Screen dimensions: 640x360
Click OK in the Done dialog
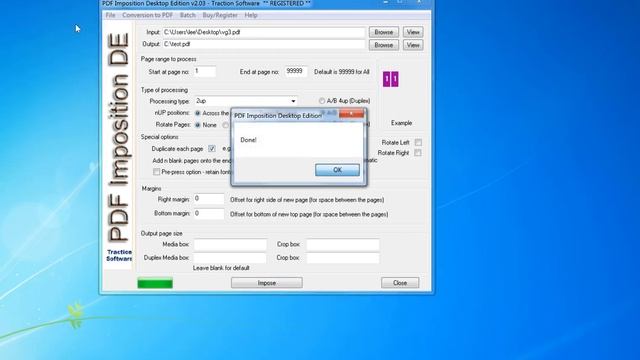[337, 170]
